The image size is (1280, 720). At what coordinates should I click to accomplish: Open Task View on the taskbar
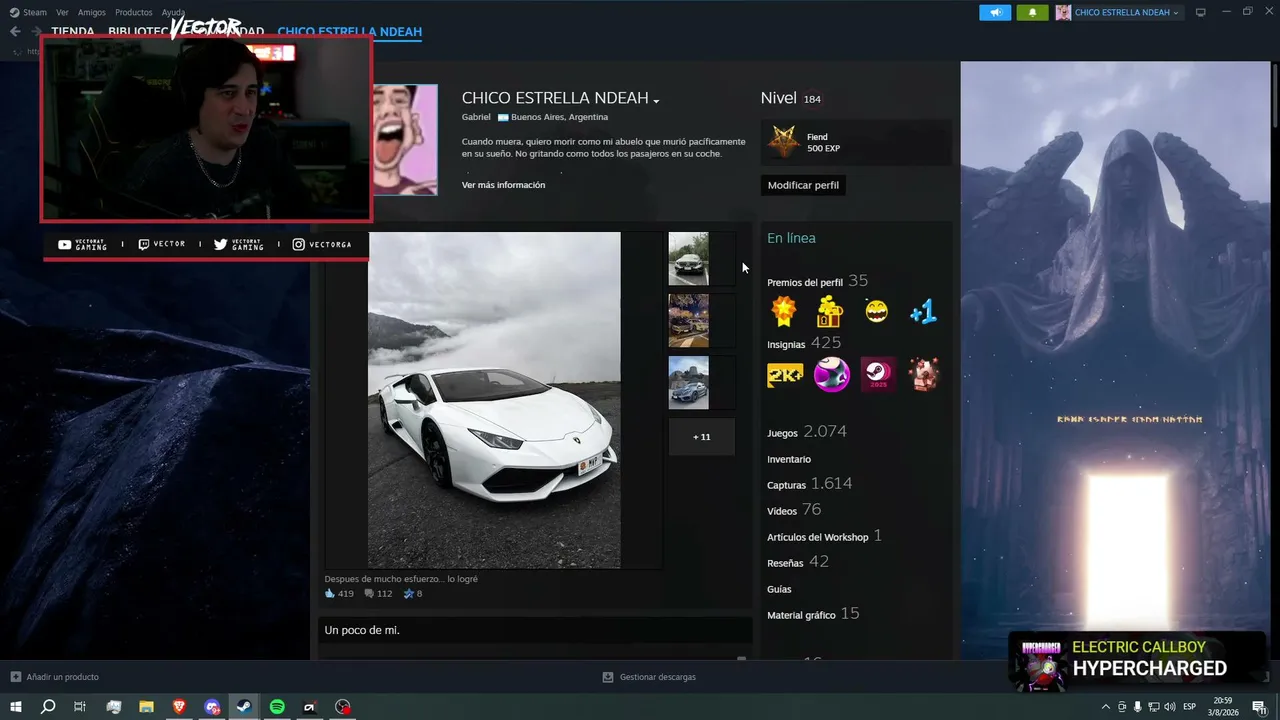tap(80, 707)
